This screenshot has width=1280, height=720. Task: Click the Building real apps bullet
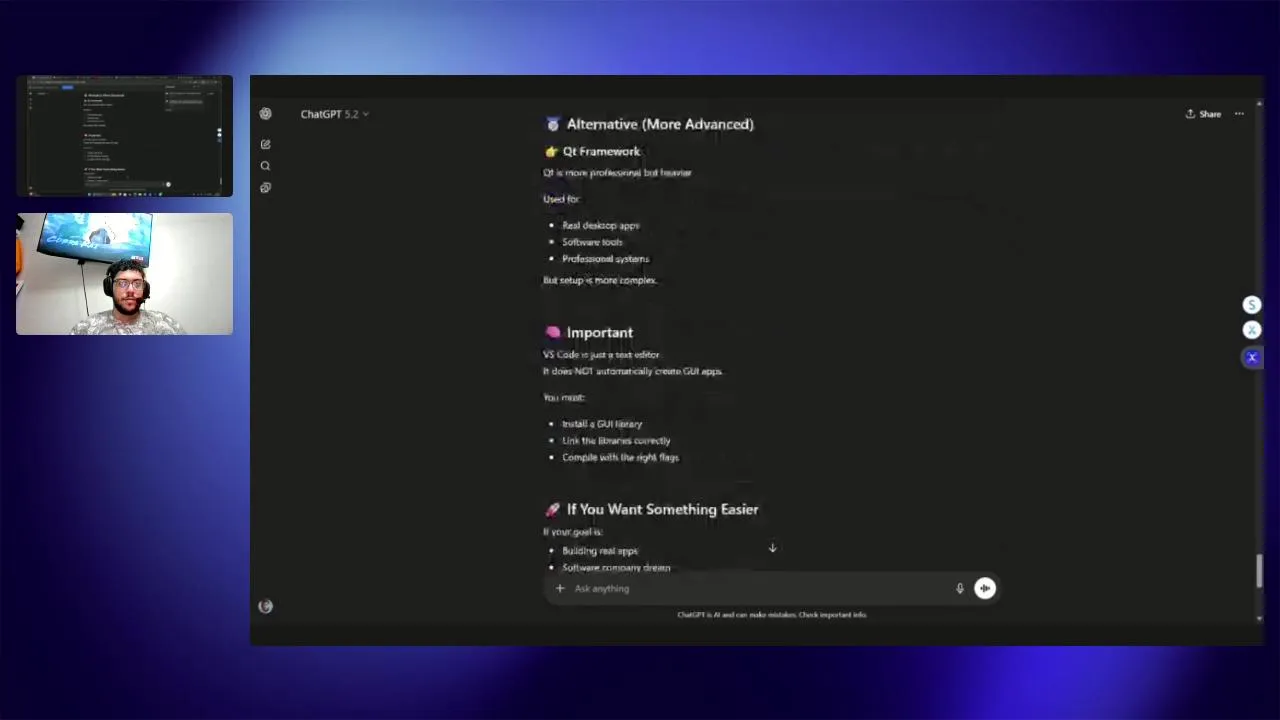(x=599, y=551)
